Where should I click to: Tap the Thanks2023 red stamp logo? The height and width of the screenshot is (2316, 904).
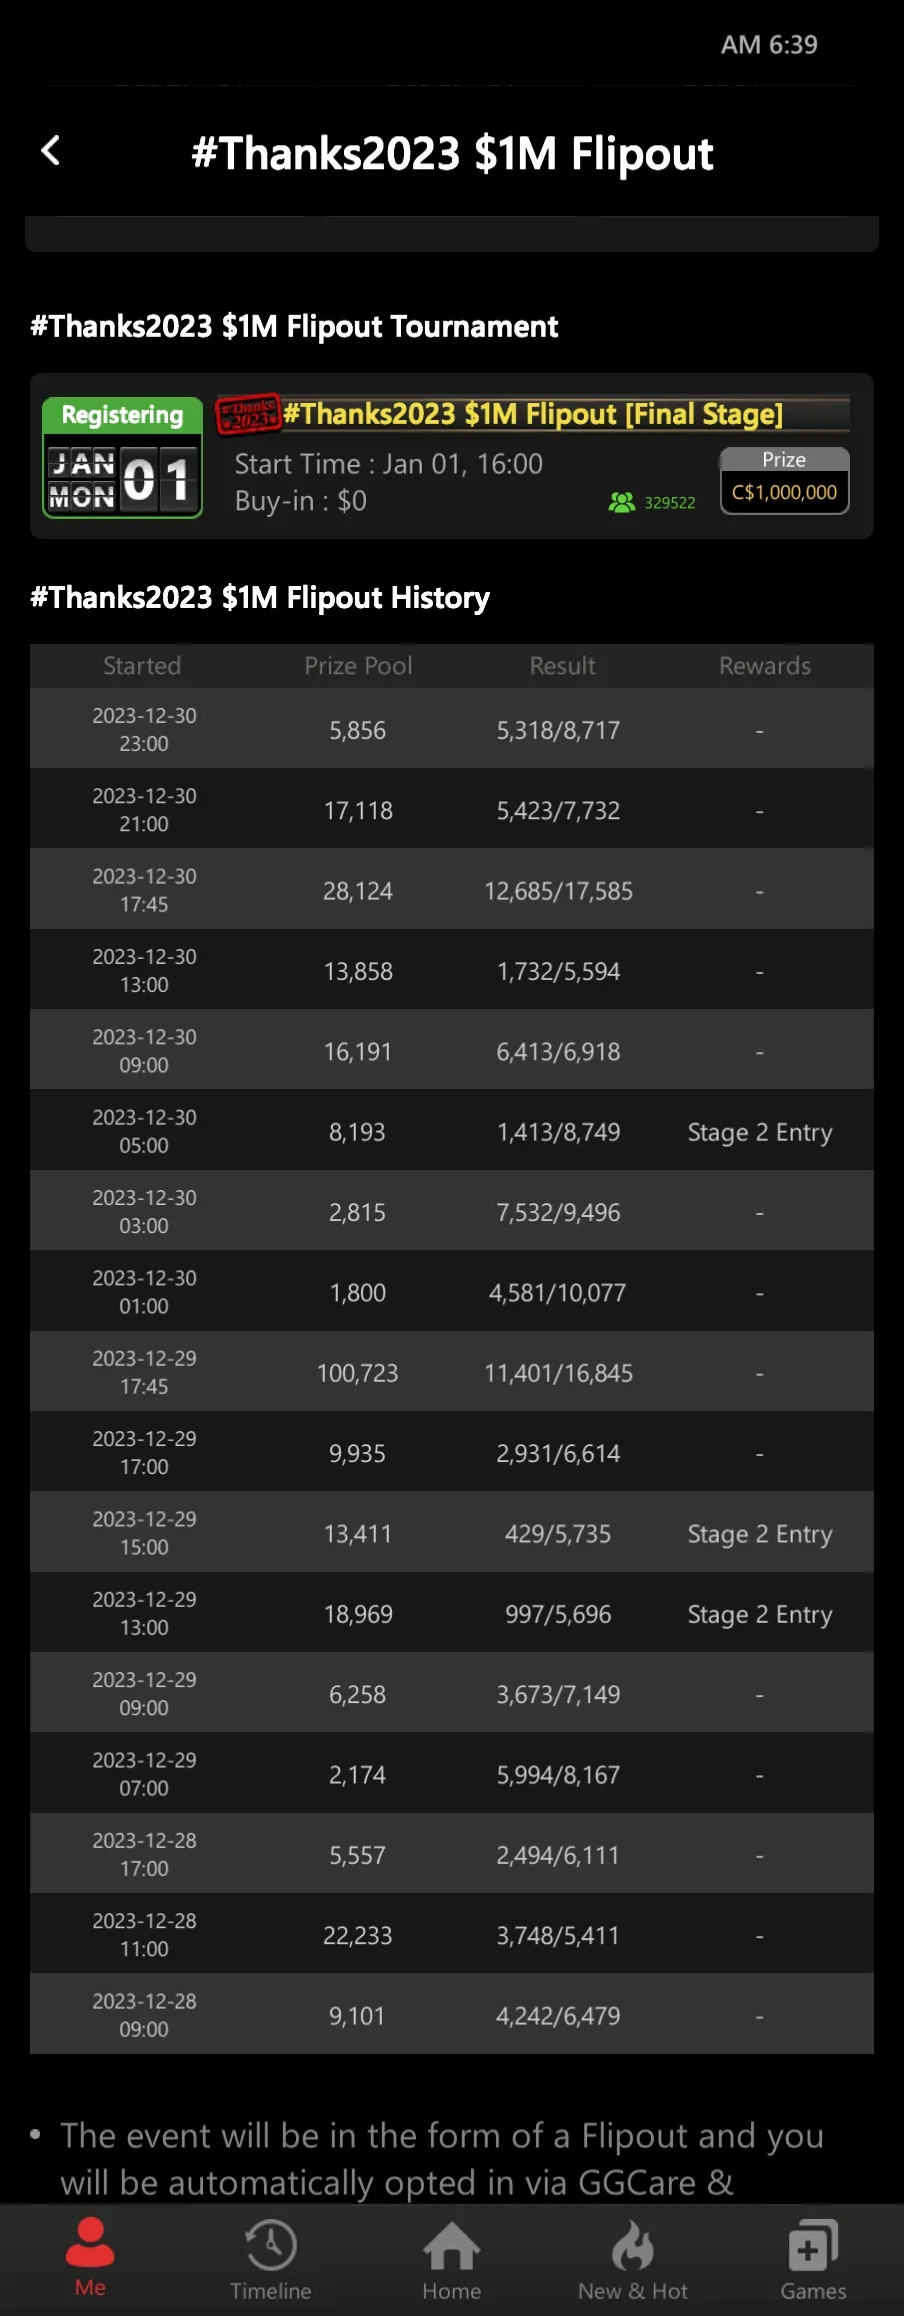[248, 413]
